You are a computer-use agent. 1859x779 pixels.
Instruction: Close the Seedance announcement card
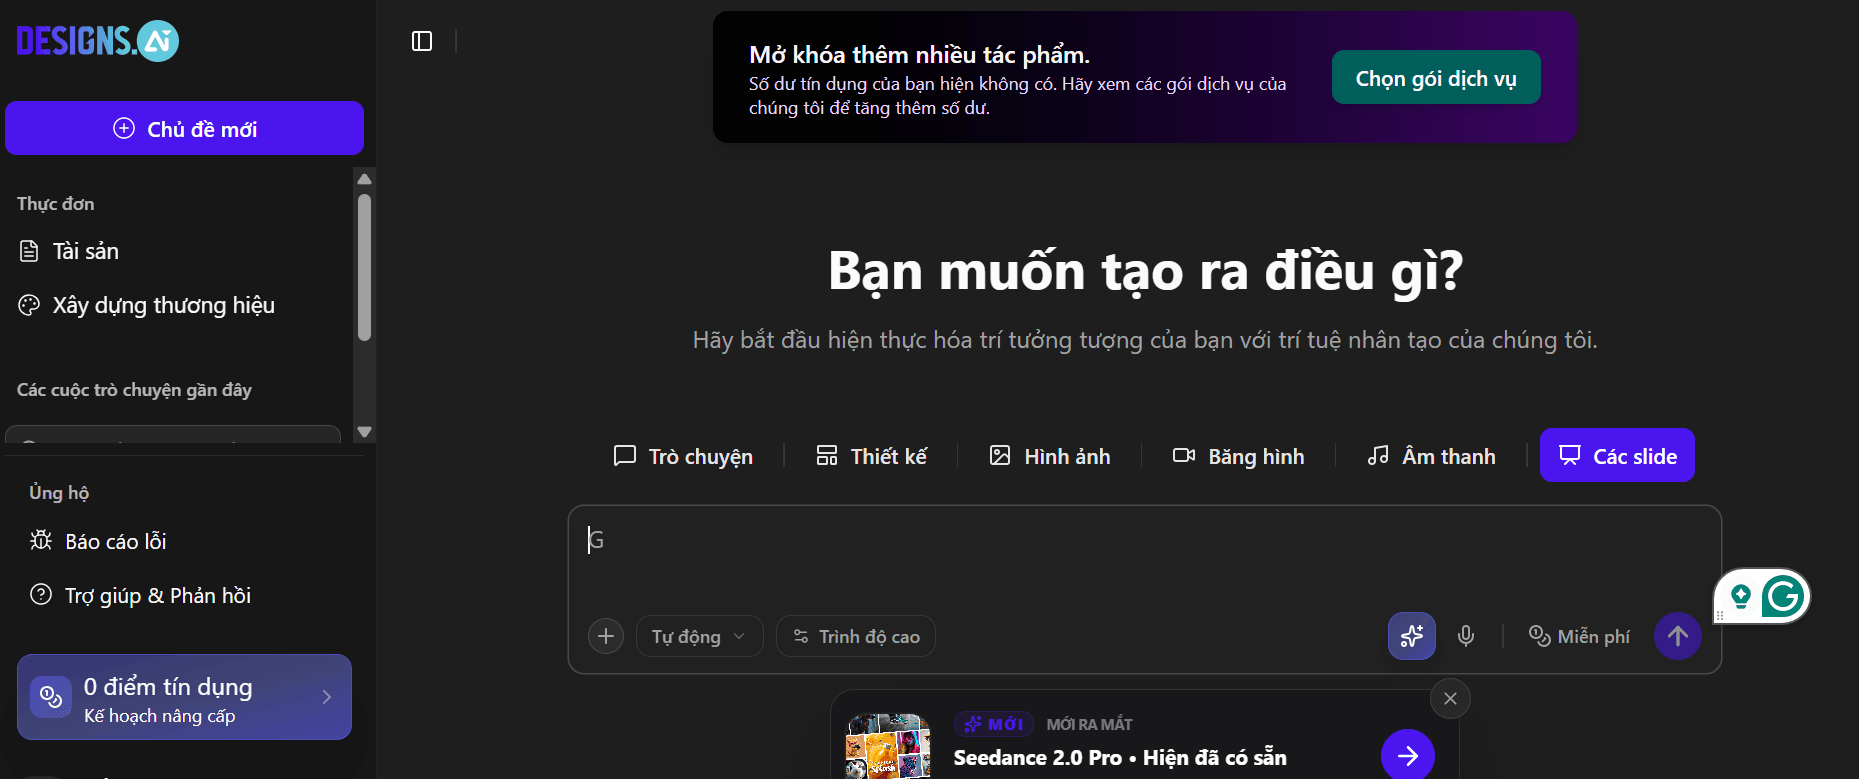pos(1451,698)
